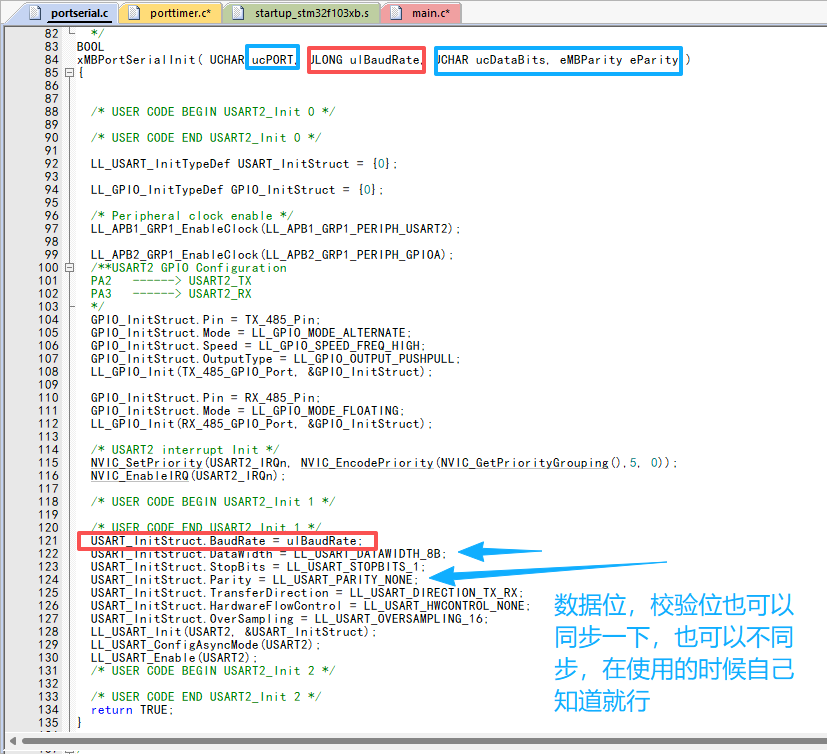Click the ulBaudRate parameter on line 84

point(386,60)
